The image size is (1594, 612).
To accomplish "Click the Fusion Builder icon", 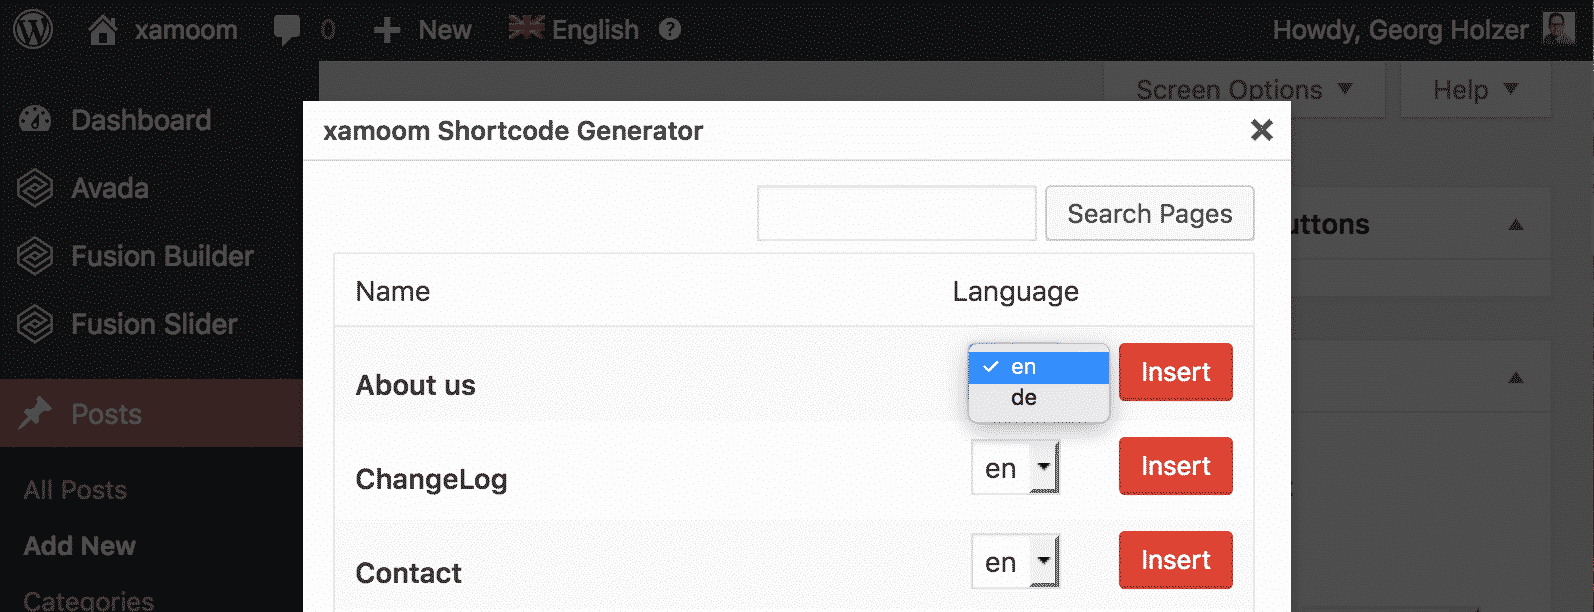I will pos(35,256).
